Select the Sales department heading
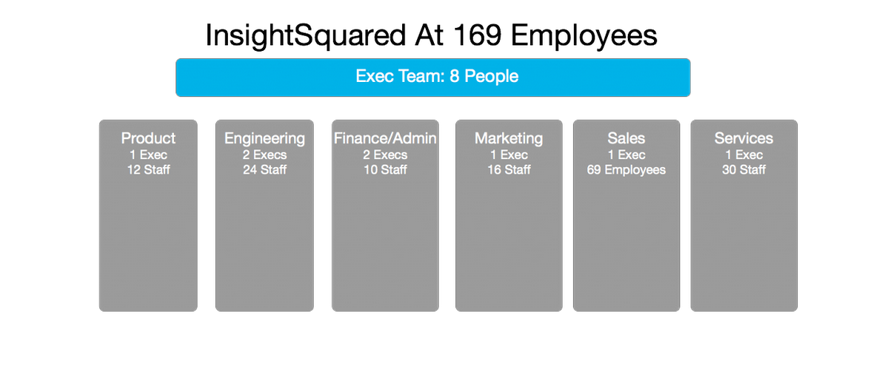The width and height of the screenshot is (895, 368). click(626, 138)
